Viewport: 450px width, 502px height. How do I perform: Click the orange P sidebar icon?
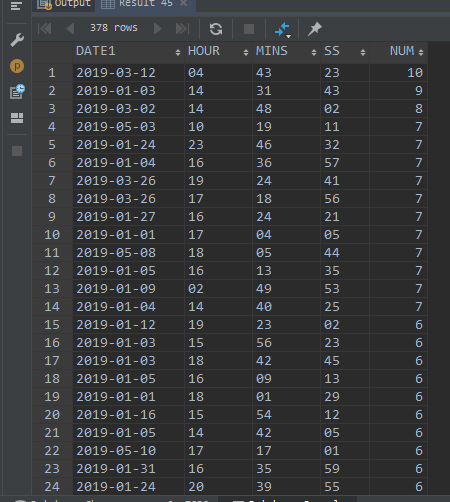(x=17, y=66)
